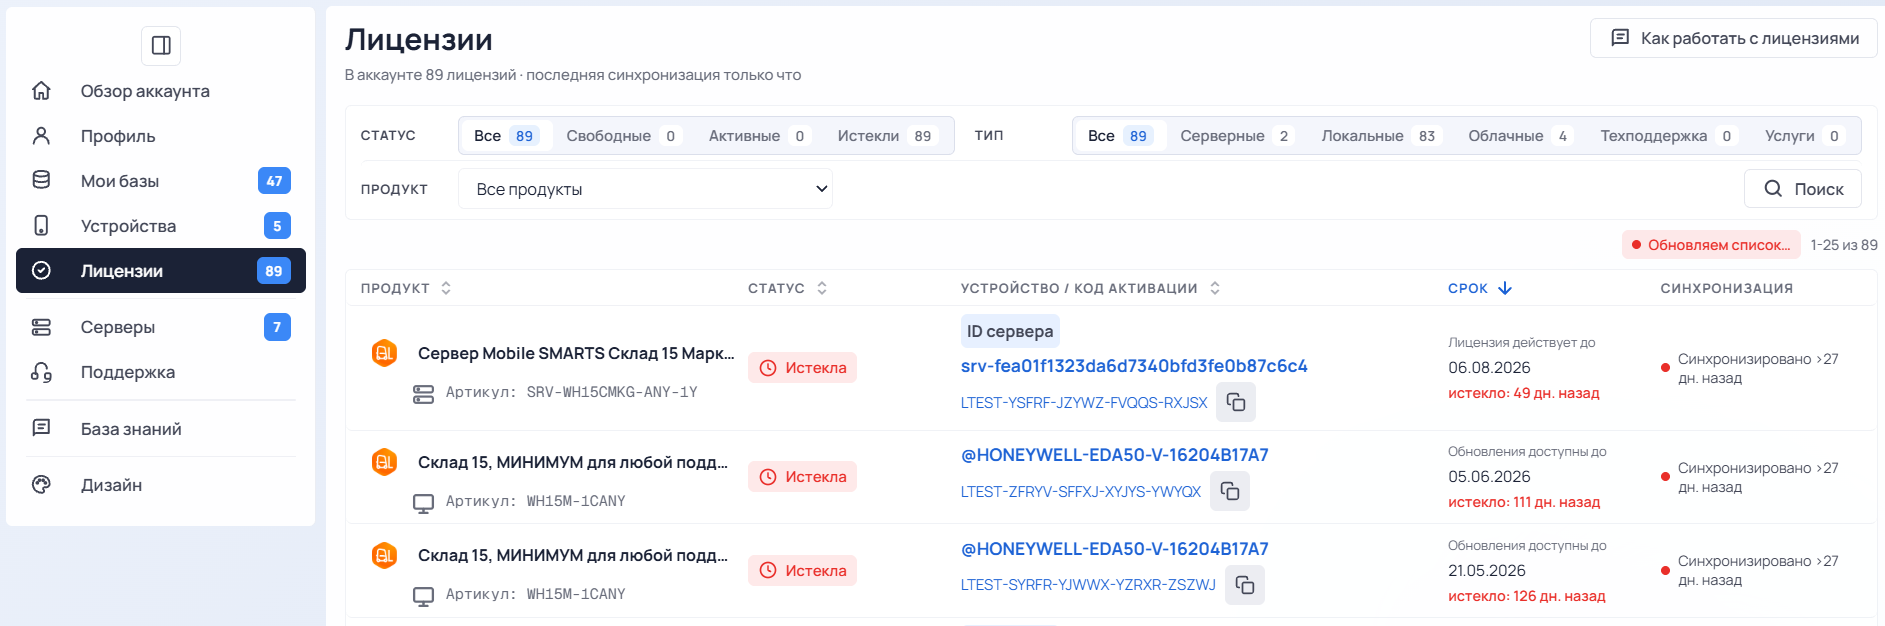The height and width of the screenshot is (626, 1885).
Task: Filter licenses by Свободные status
Action: (622, 136)
